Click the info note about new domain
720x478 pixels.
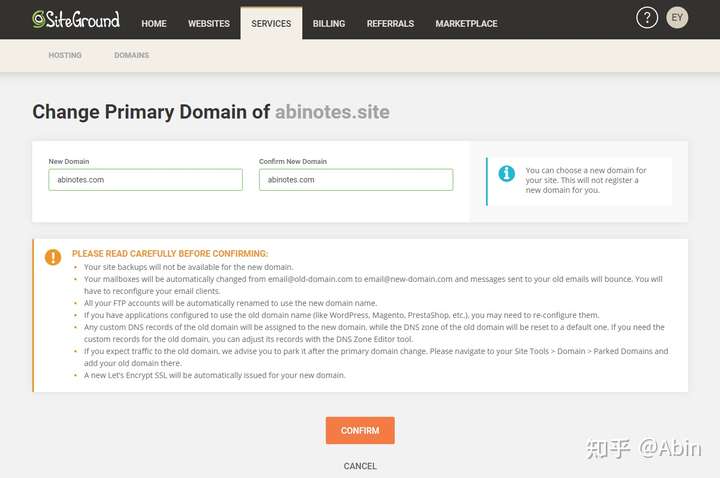pyautogui.click(x=586, y=180)
